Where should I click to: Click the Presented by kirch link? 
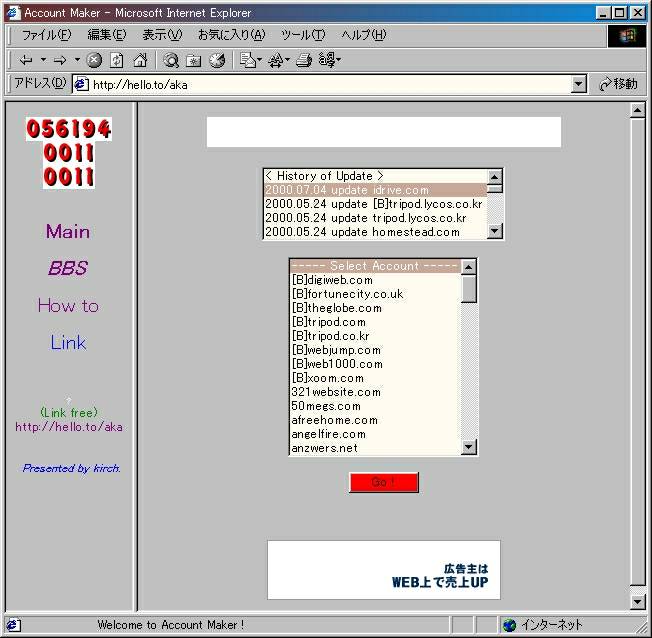tap(72, 468)
